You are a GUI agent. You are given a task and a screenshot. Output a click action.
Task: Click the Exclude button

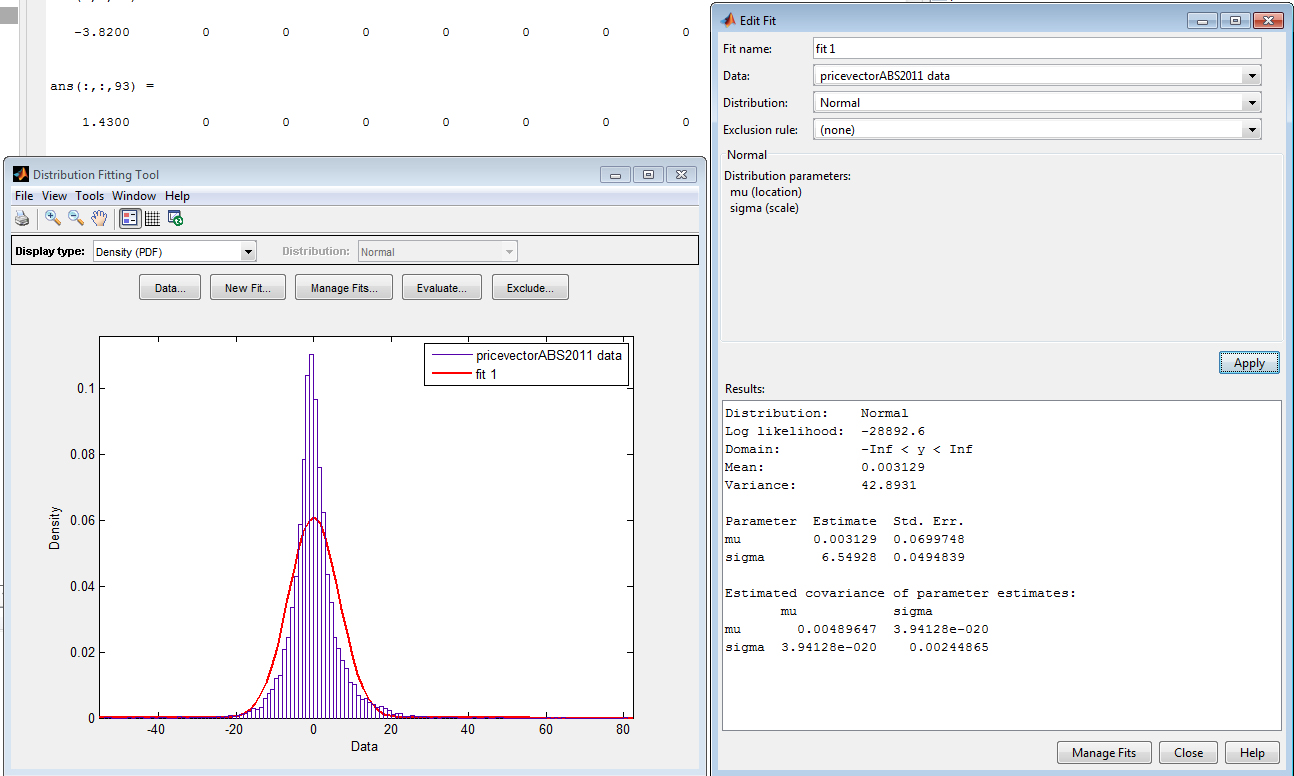pos(530,288)
